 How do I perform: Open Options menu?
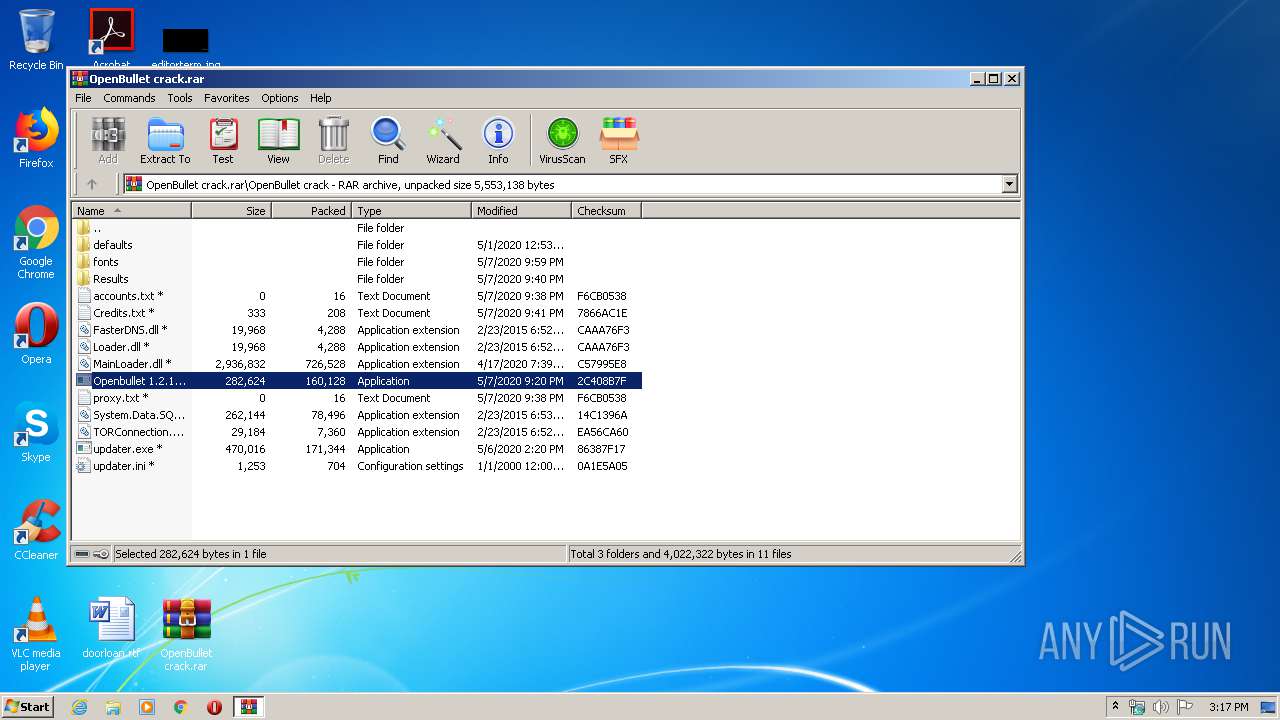[280, 98]
